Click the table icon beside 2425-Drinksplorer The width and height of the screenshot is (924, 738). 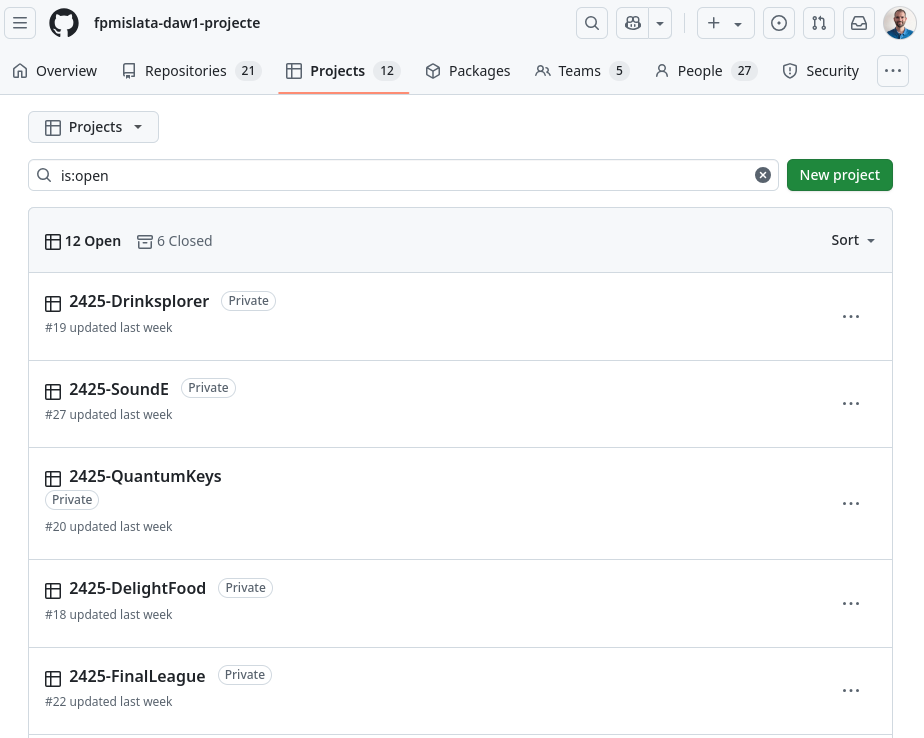point(53,304)
